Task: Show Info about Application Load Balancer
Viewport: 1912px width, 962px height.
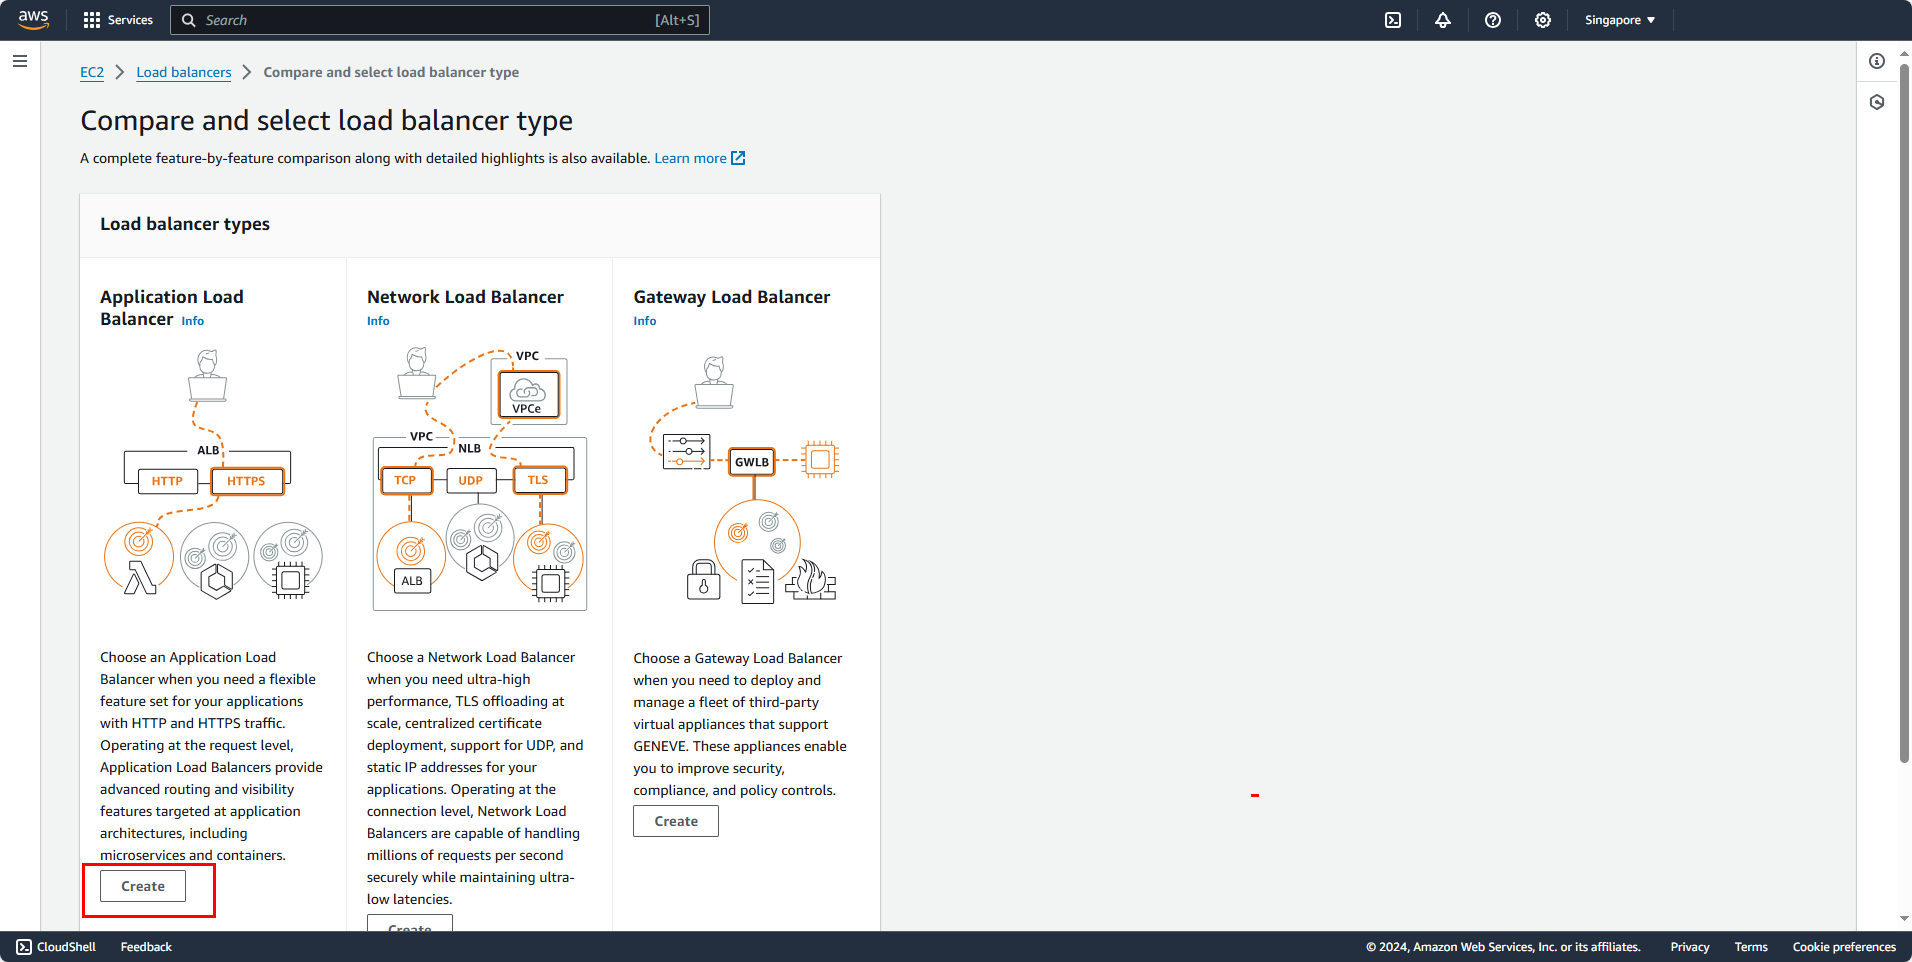Action: (x=192, y=320)
